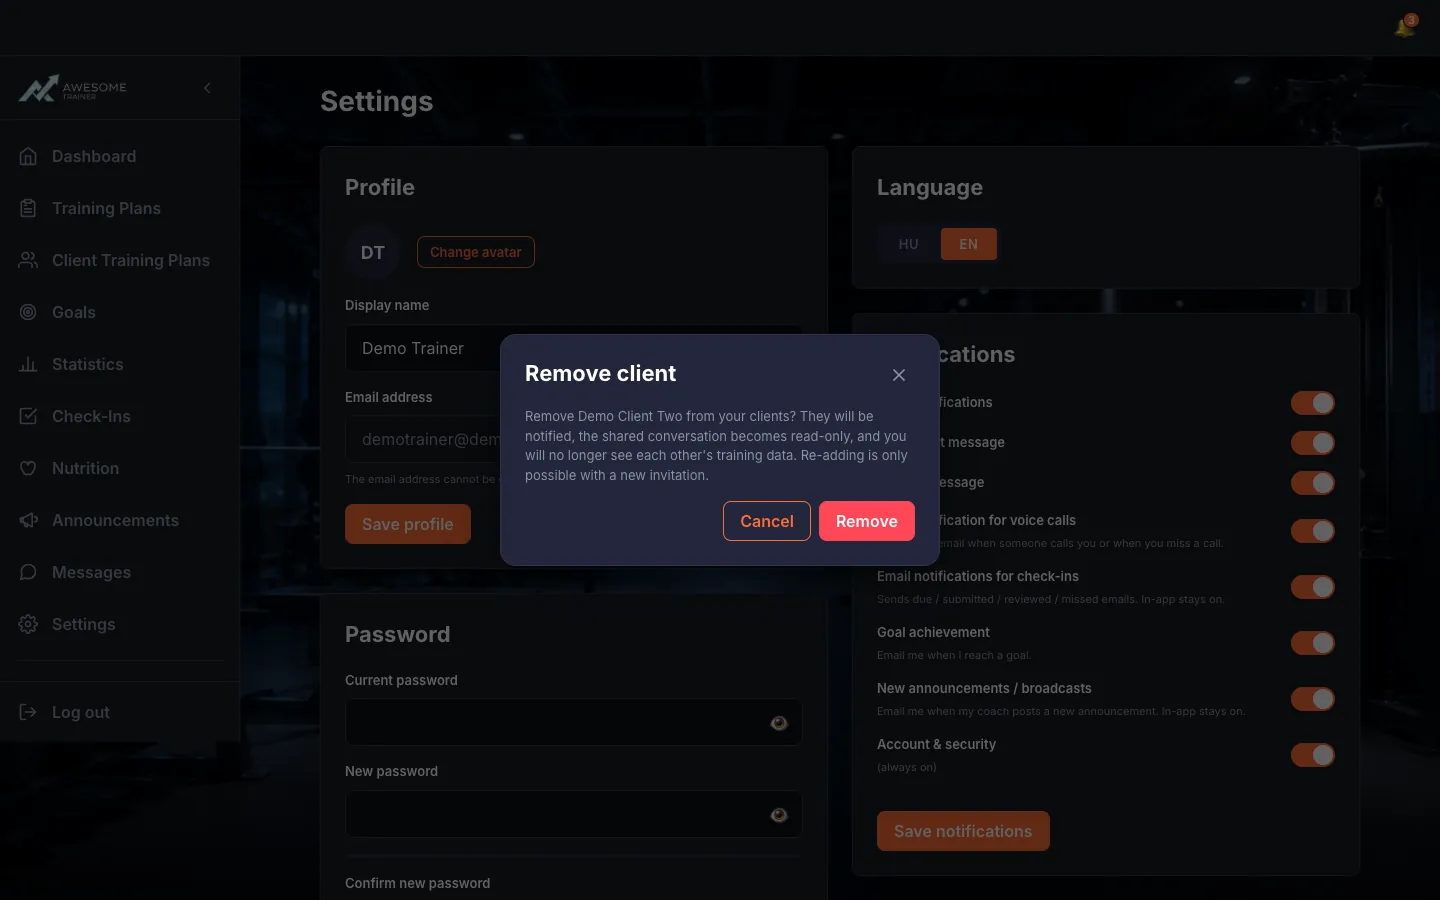Turn off the Goal achievement switch
The image size is (1440, 900).
[x=1313, y=643]
